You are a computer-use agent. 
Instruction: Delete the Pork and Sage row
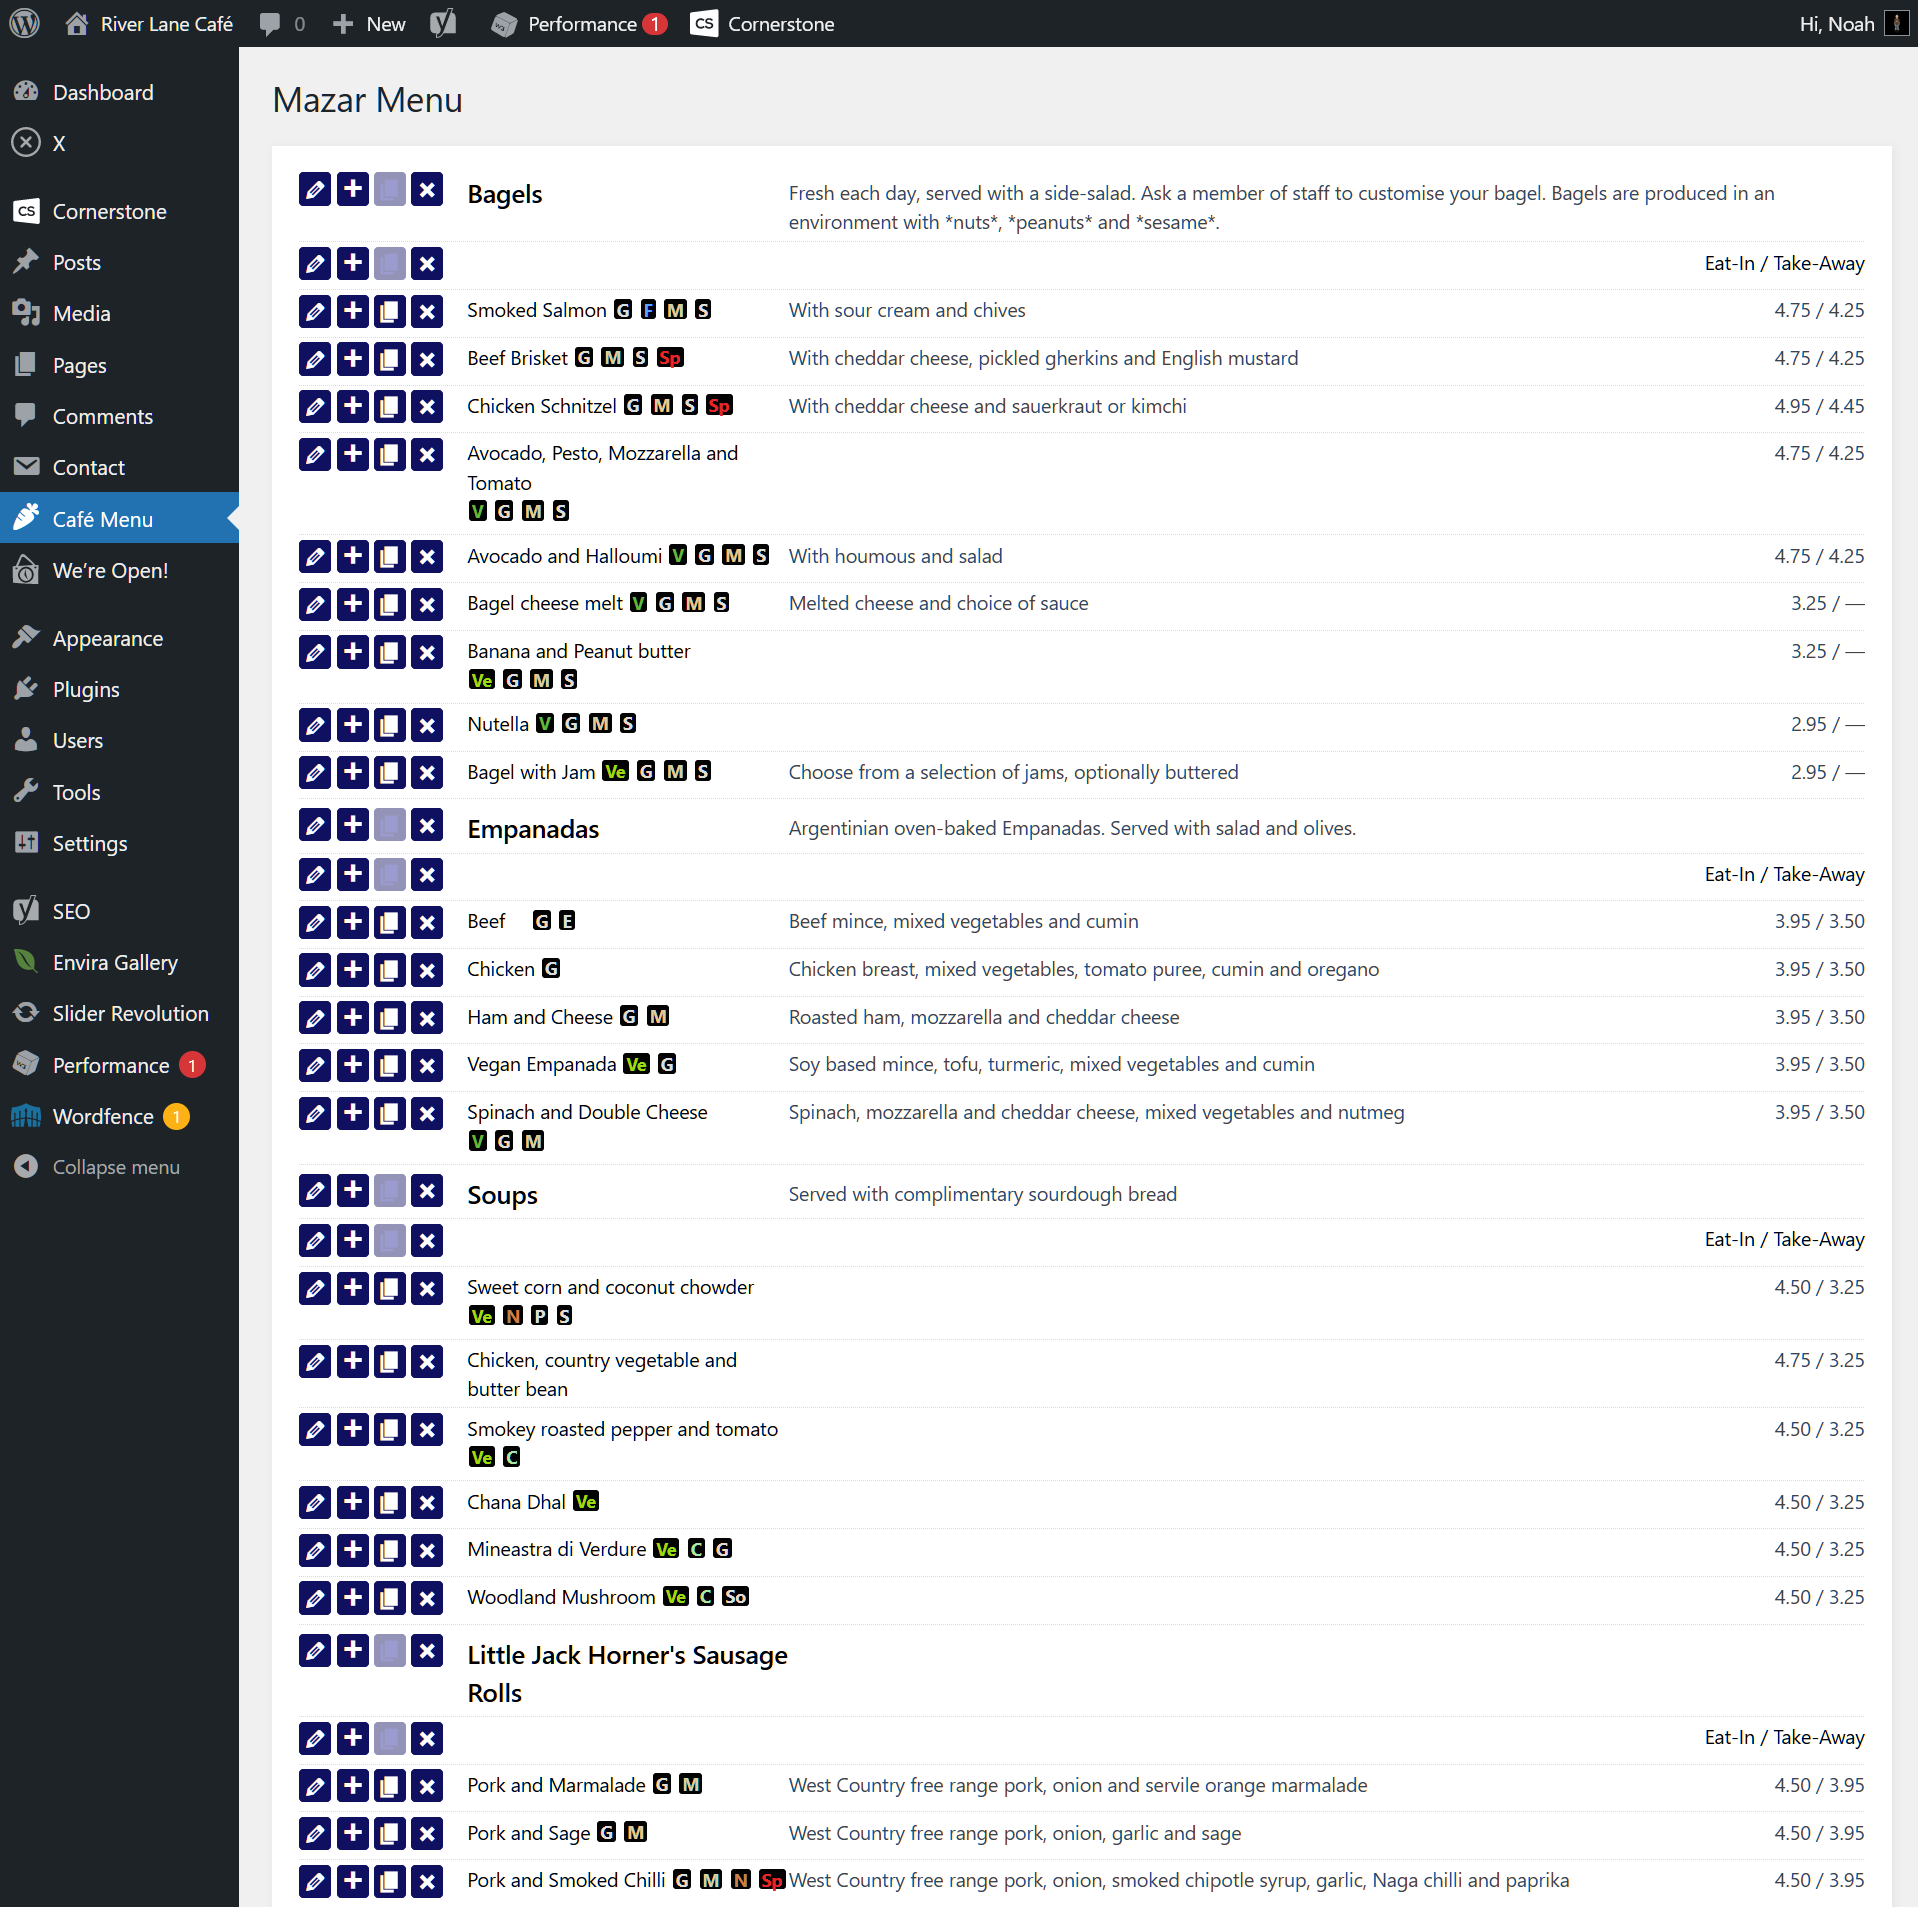click(427, 1834)
